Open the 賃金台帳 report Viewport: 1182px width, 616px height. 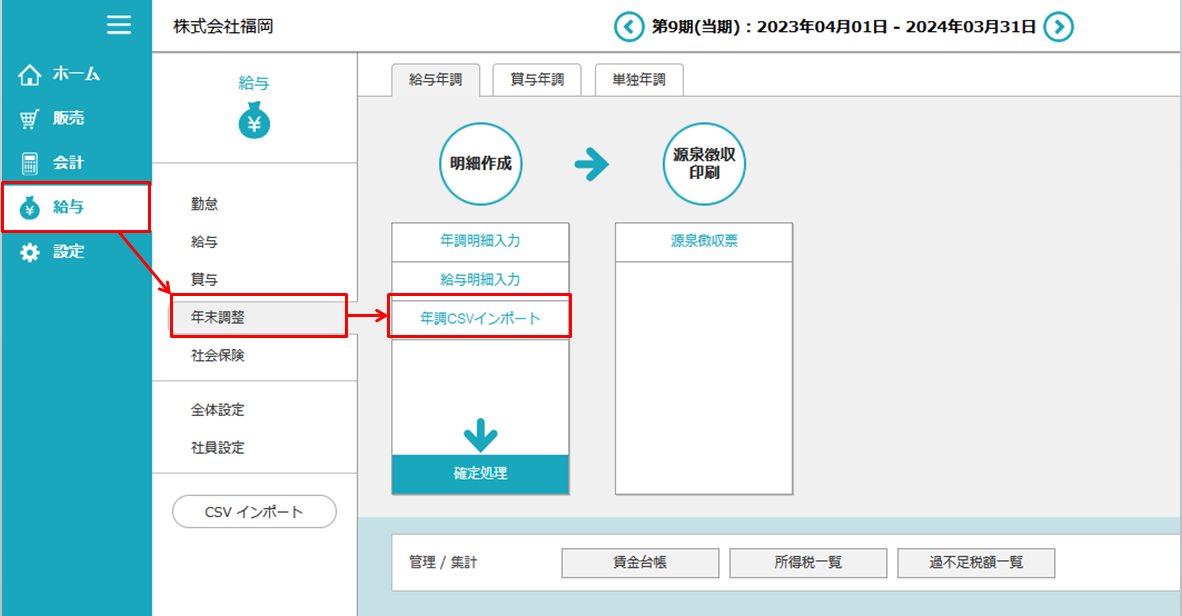[640, 562]
